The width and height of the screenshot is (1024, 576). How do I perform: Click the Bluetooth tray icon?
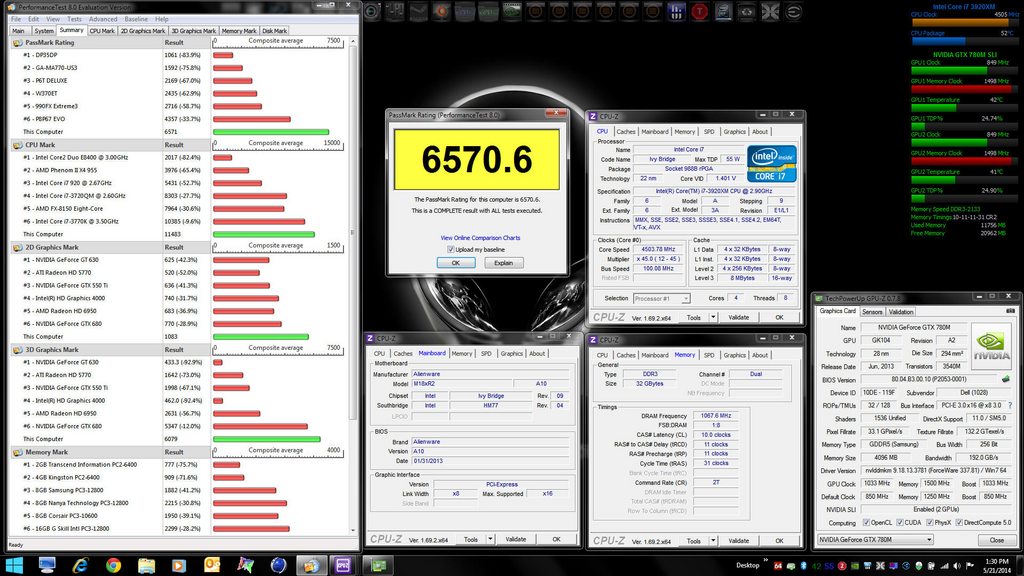[804, 566]
